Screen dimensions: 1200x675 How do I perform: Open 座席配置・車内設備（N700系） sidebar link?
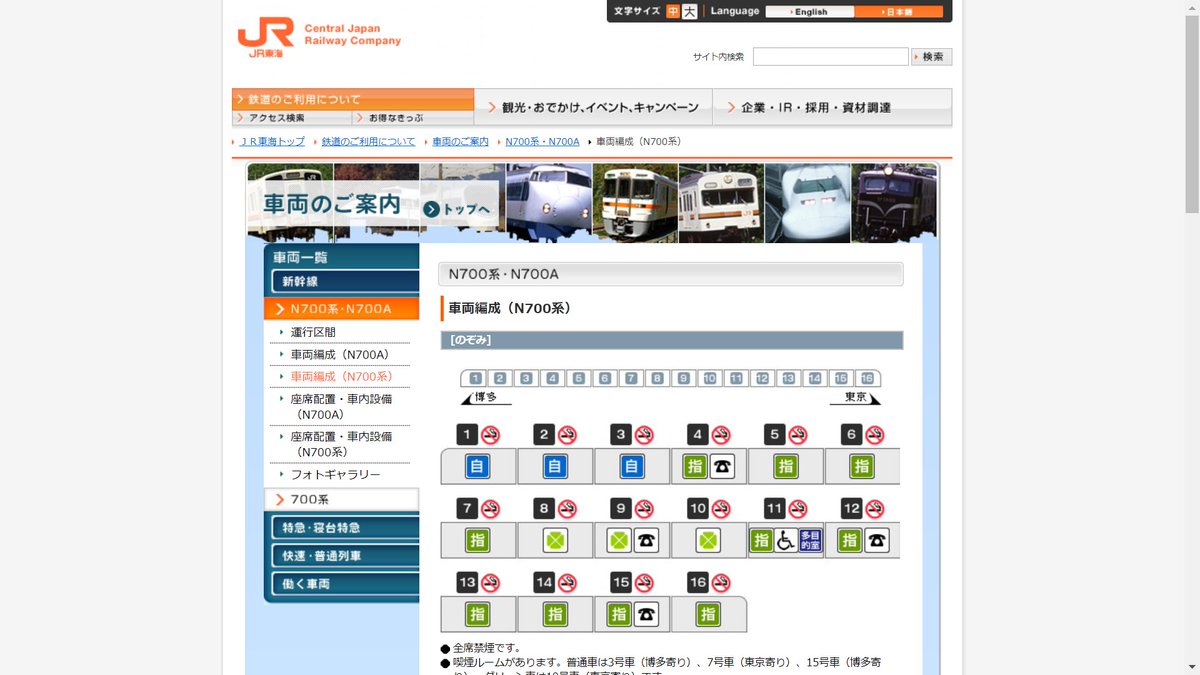342,444
